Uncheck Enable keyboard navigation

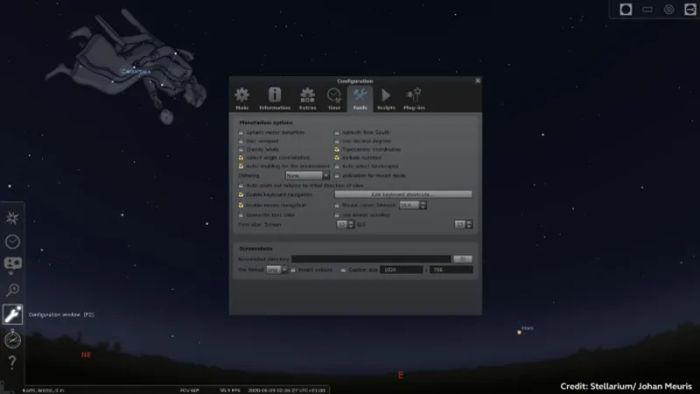[x=241, y=195]
